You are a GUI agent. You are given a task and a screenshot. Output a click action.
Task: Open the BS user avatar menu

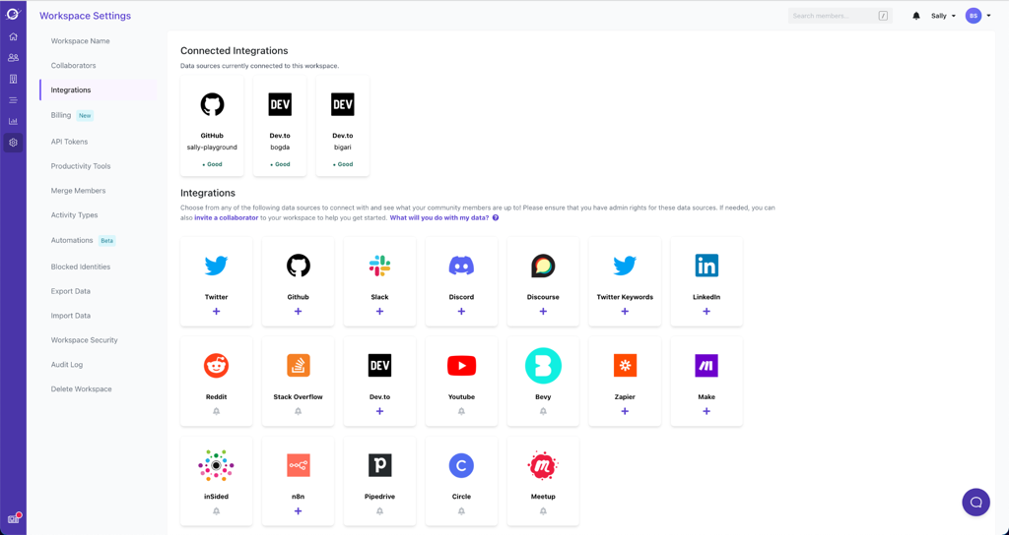[x=978, y=16]
